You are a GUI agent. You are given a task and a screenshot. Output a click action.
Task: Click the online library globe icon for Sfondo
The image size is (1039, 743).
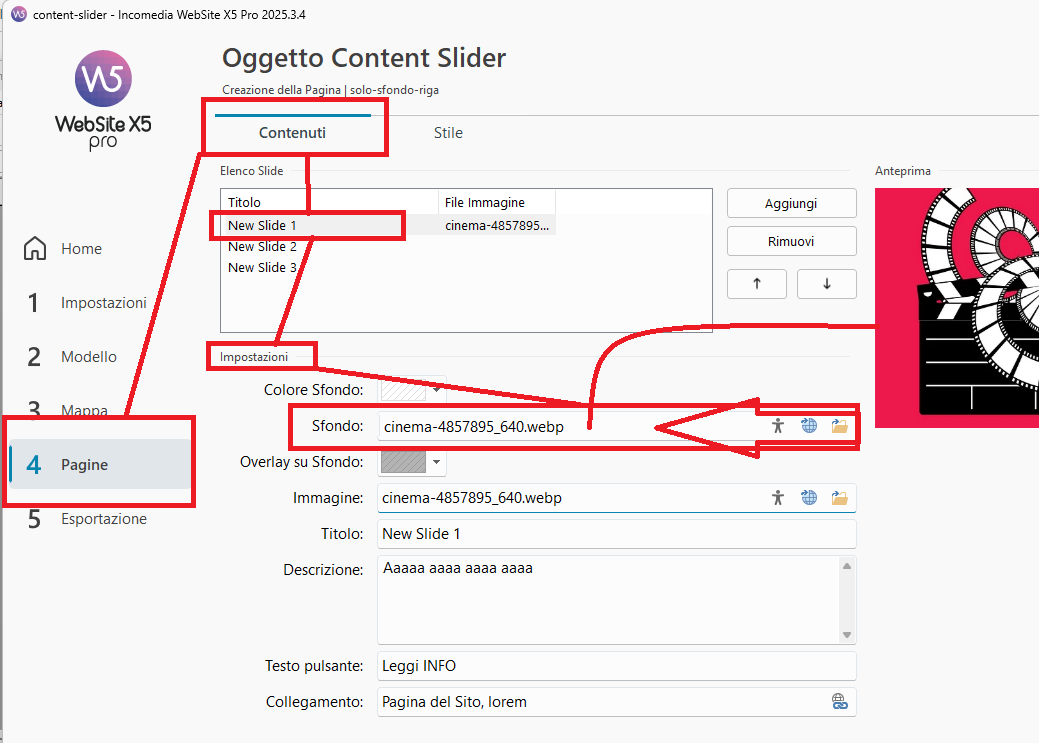[809, 426]
